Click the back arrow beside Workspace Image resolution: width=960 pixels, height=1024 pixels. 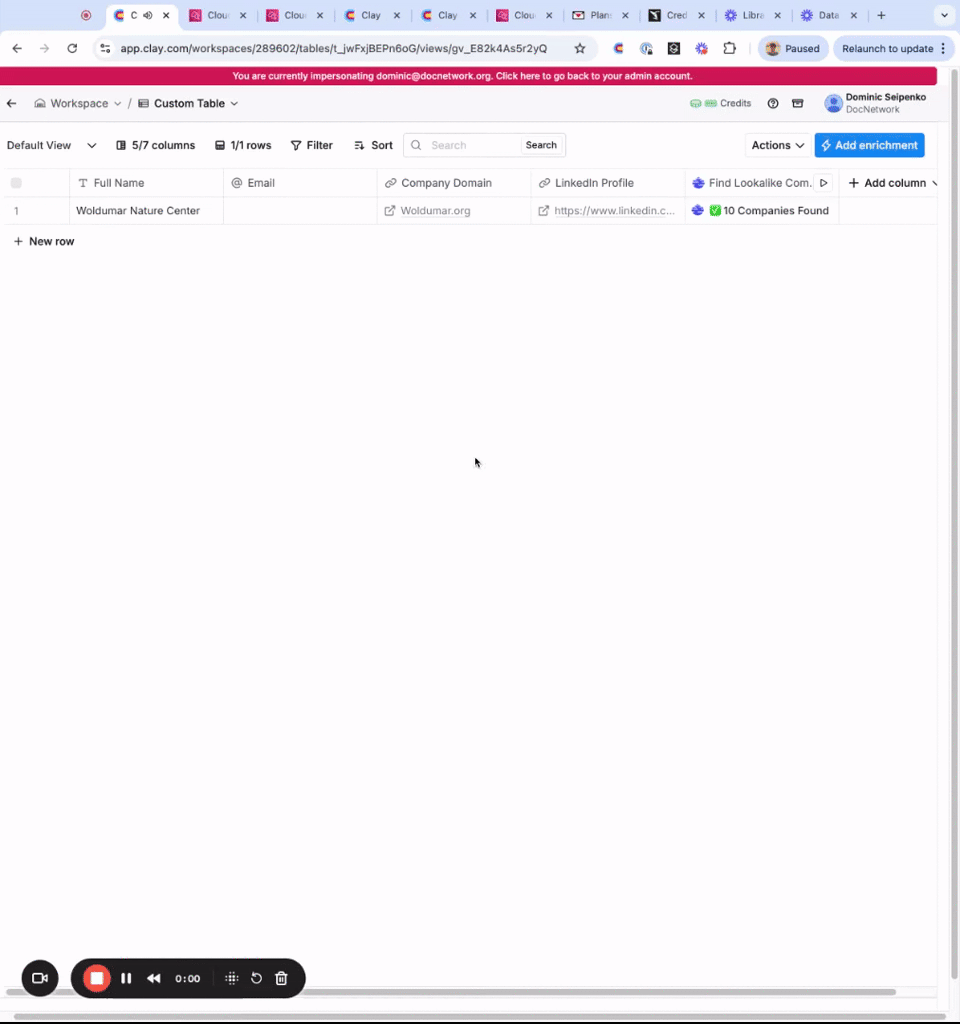click(11, 103)
